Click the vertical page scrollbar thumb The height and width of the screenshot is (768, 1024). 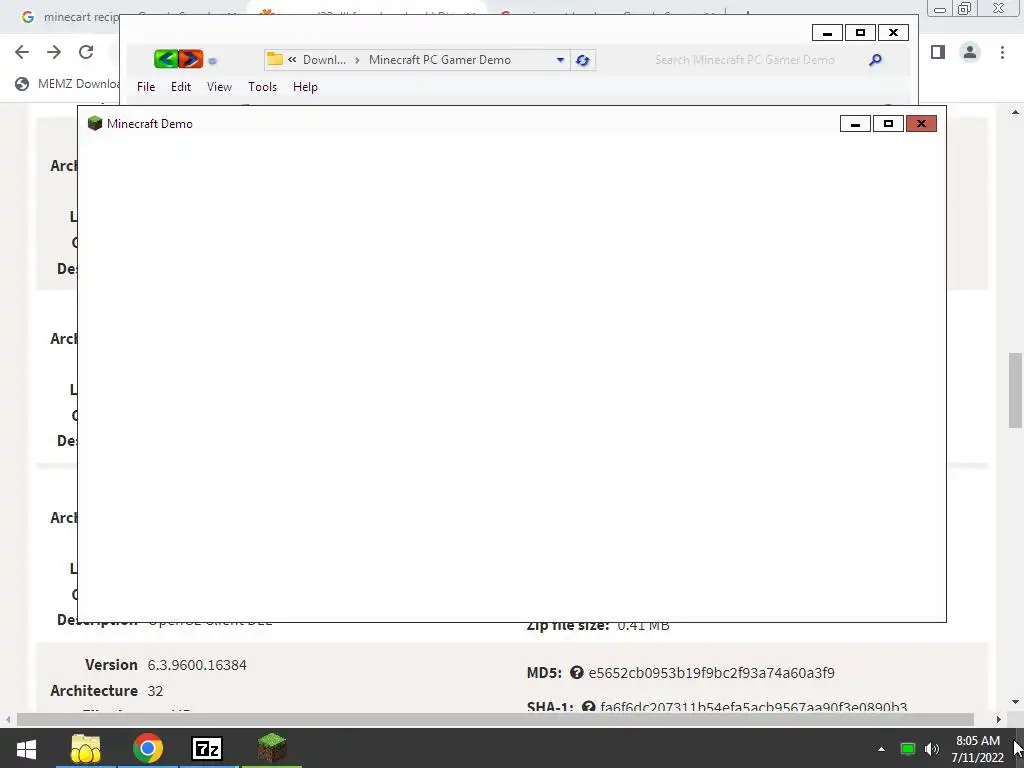click(x=1015, y=390)
